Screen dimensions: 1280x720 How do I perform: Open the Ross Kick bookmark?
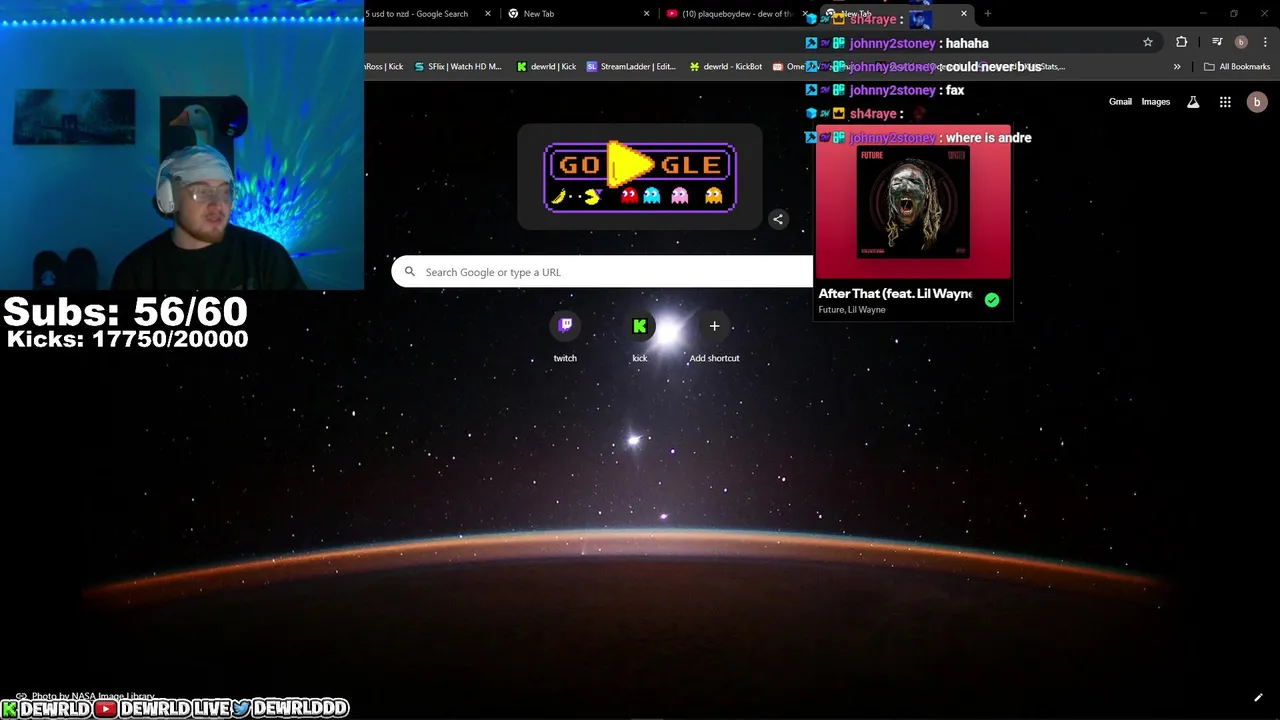pyautogui.click(x=384, y=67)
